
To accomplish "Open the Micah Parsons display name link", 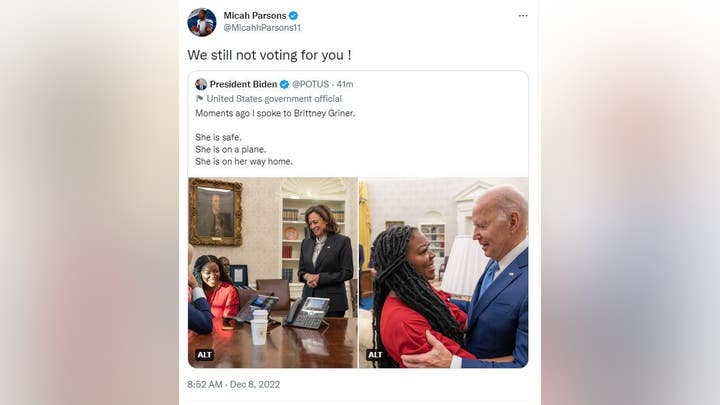I will tap(255, 16).
